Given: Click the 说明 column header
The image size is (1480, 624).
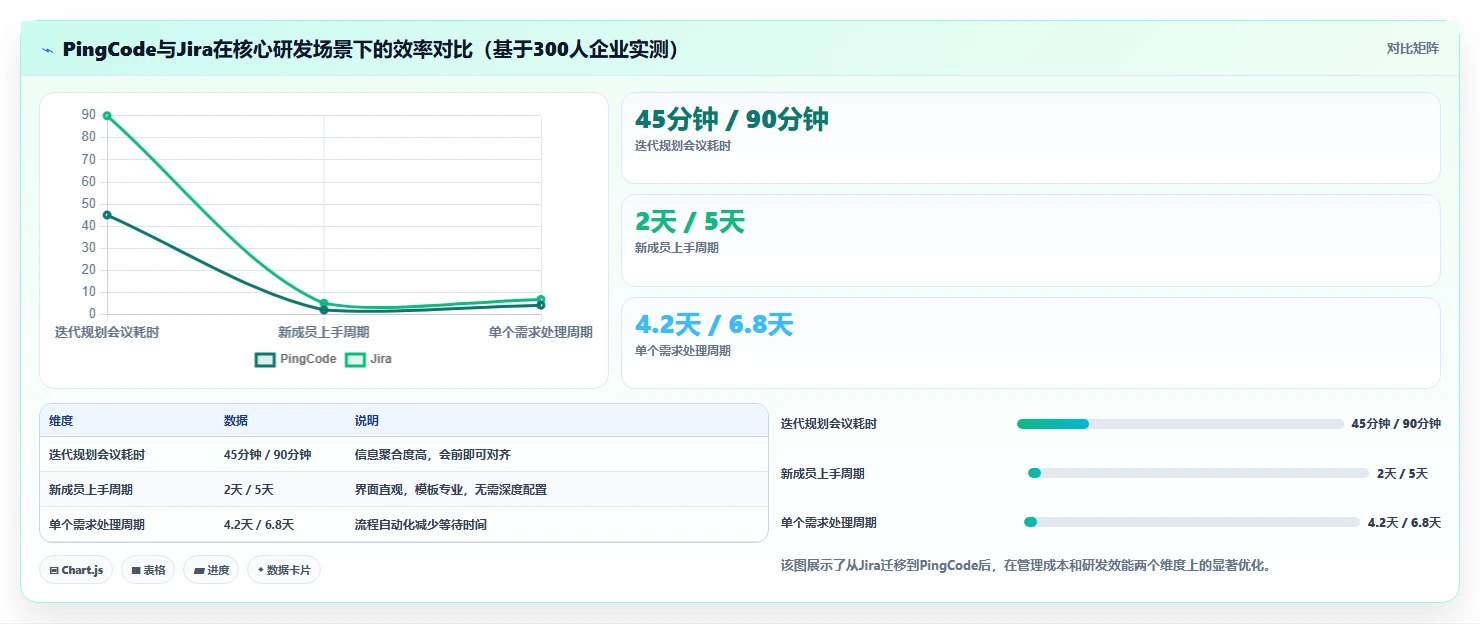Looking at the screenshot, I should (367, 421).
